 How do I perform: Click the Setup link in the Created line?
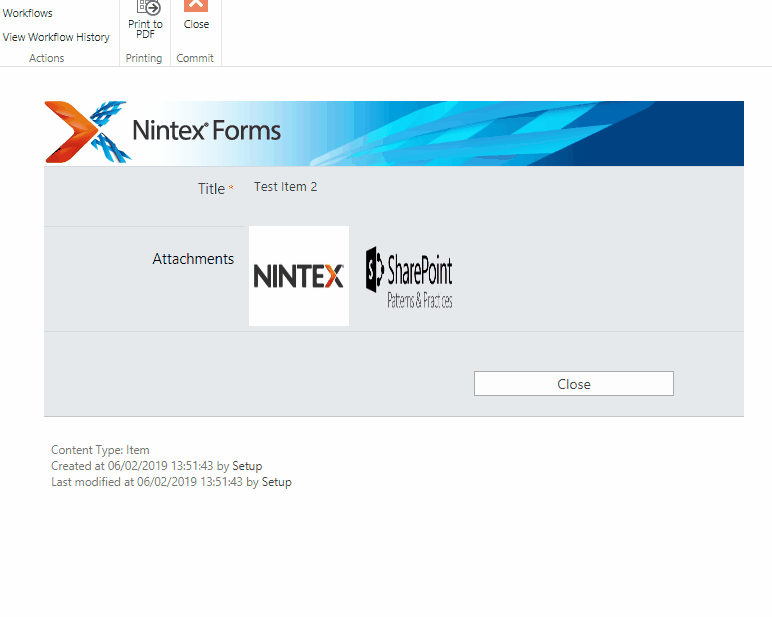click(x=247, y=466)
